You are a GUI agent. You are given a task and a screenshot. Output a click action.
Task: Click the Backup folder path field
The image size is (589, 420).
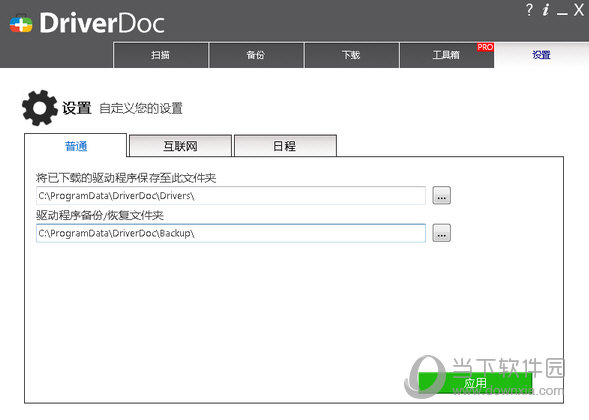(231, 233)
